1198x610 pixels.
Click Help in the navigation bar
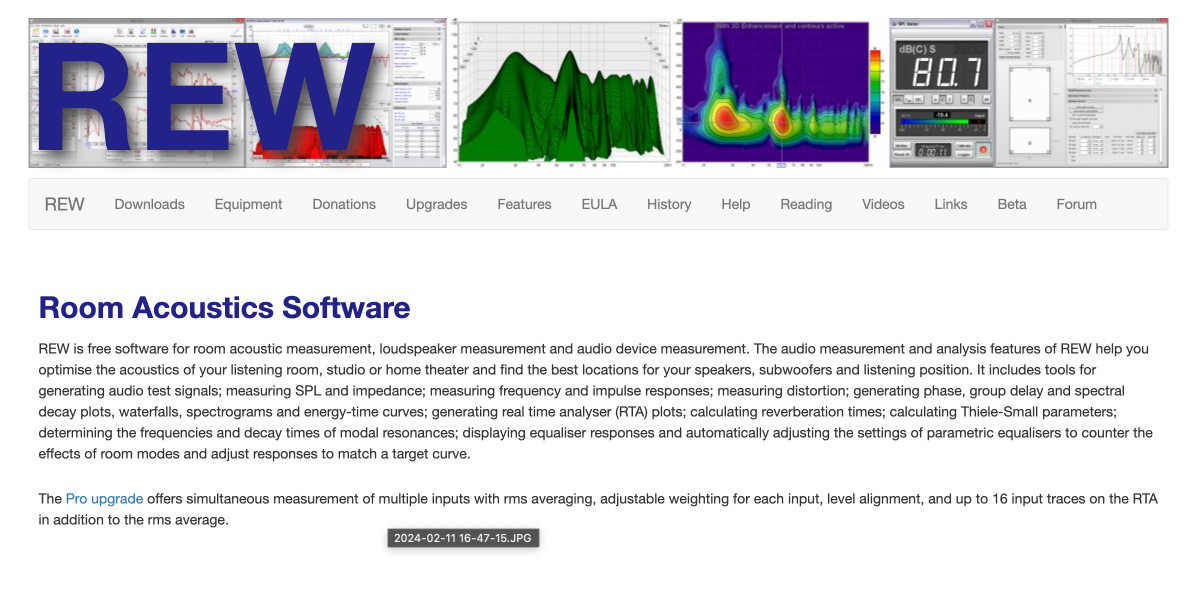(736, 204)
